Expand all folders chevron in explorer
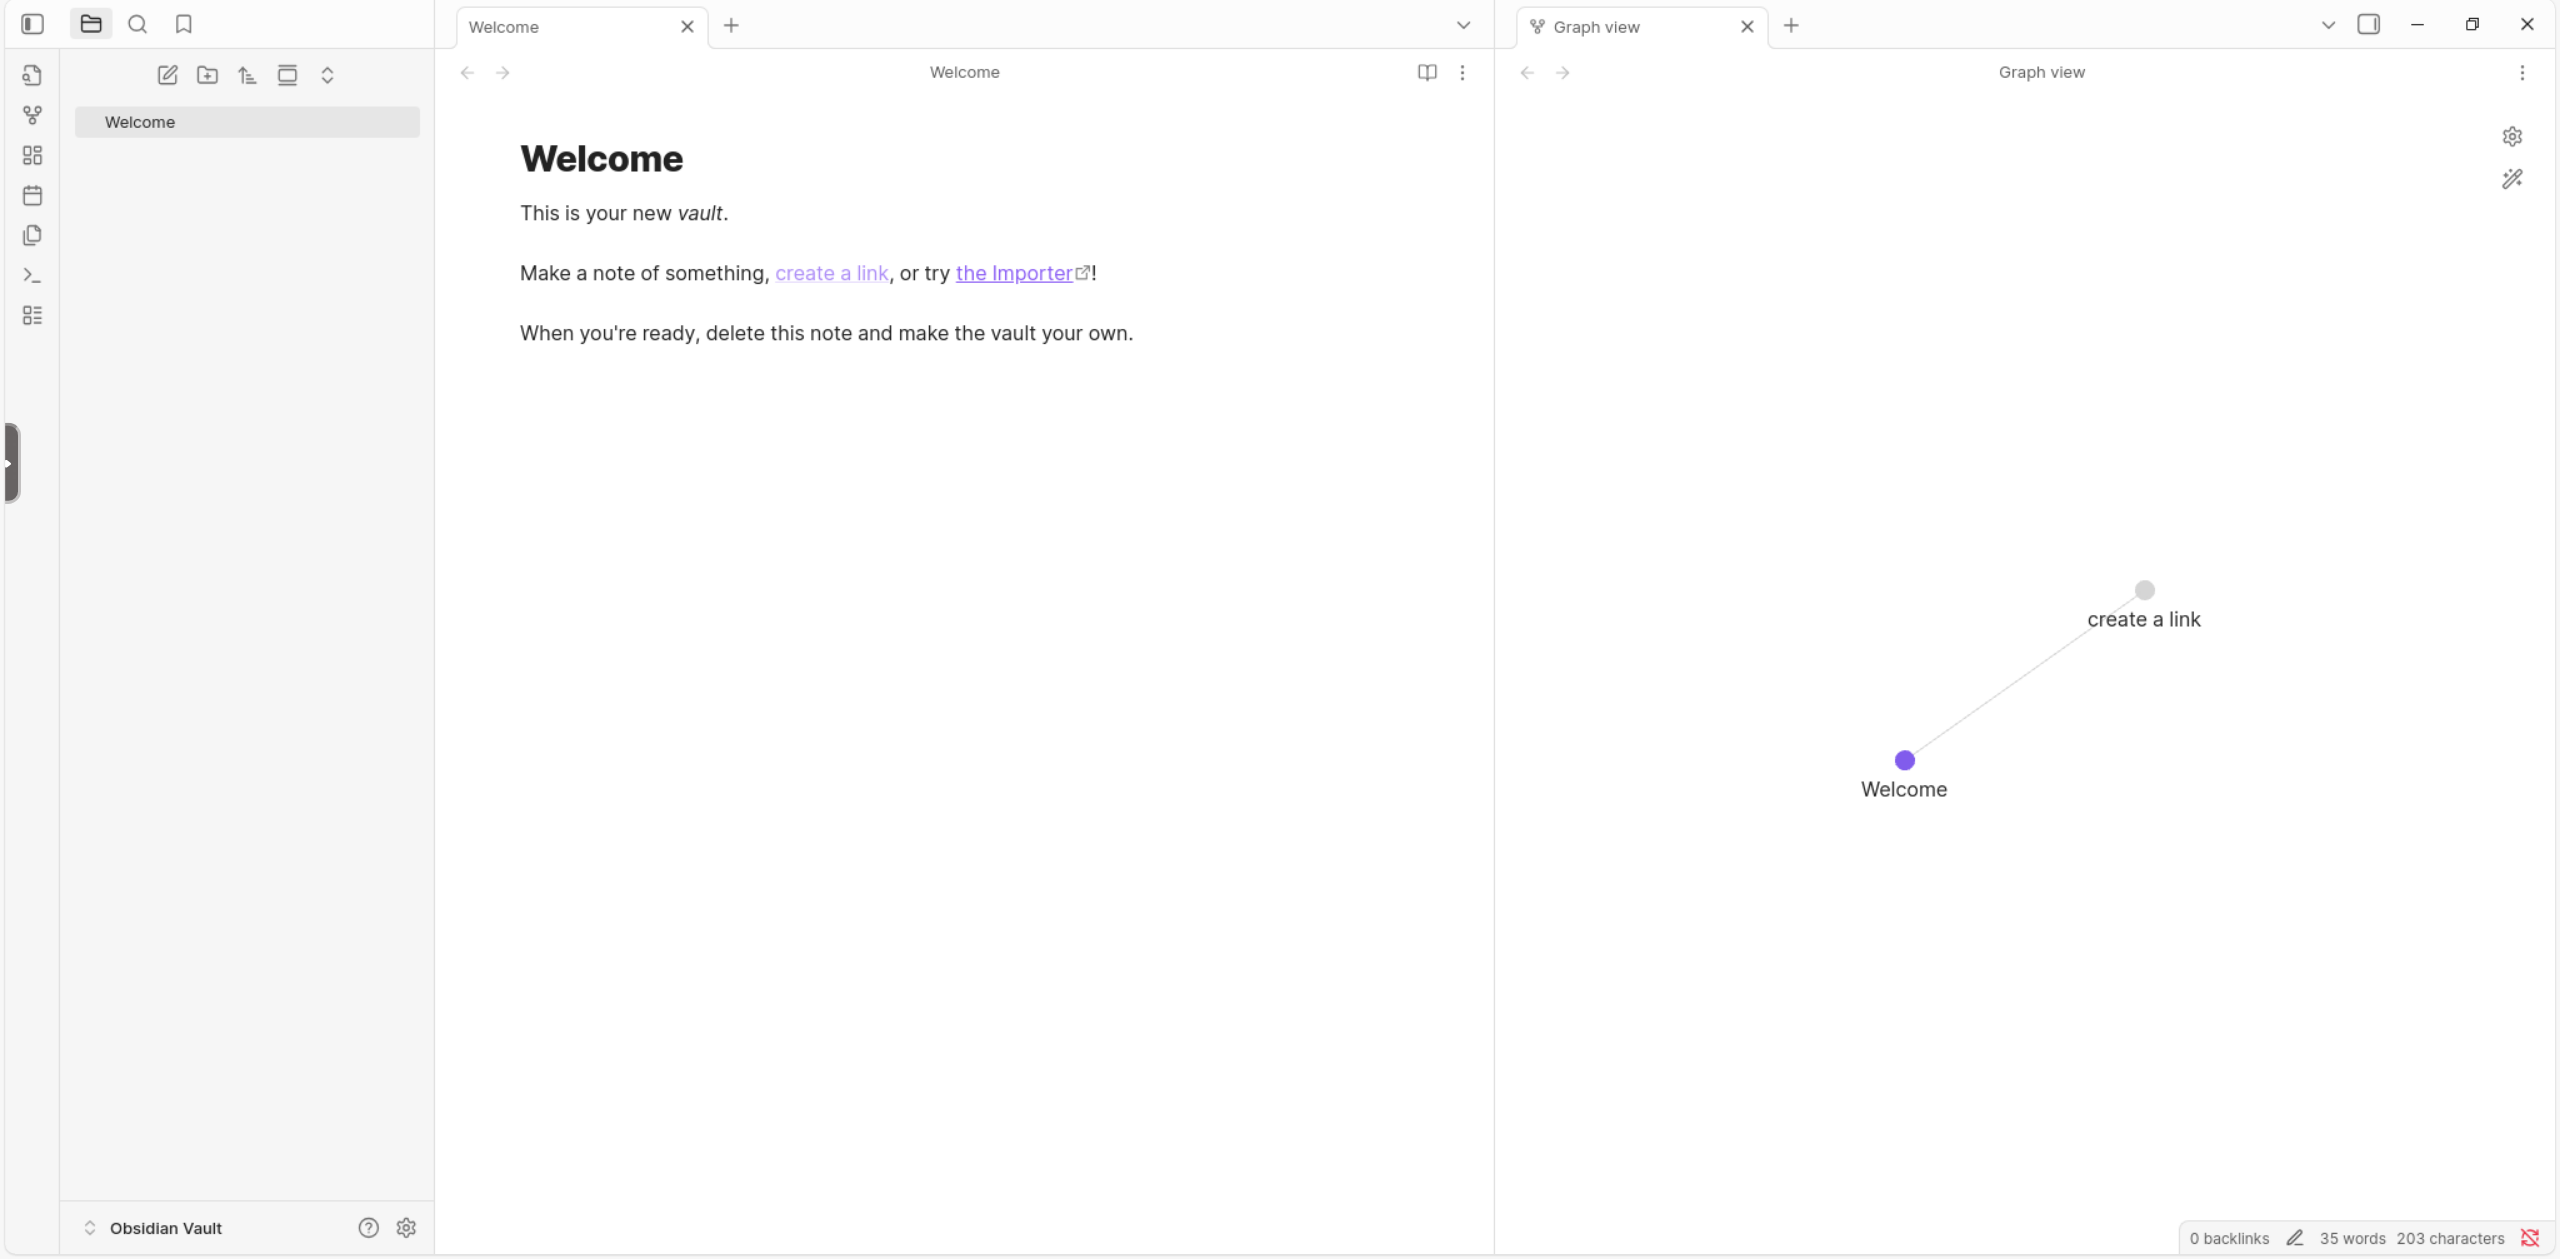 [327, 75]
